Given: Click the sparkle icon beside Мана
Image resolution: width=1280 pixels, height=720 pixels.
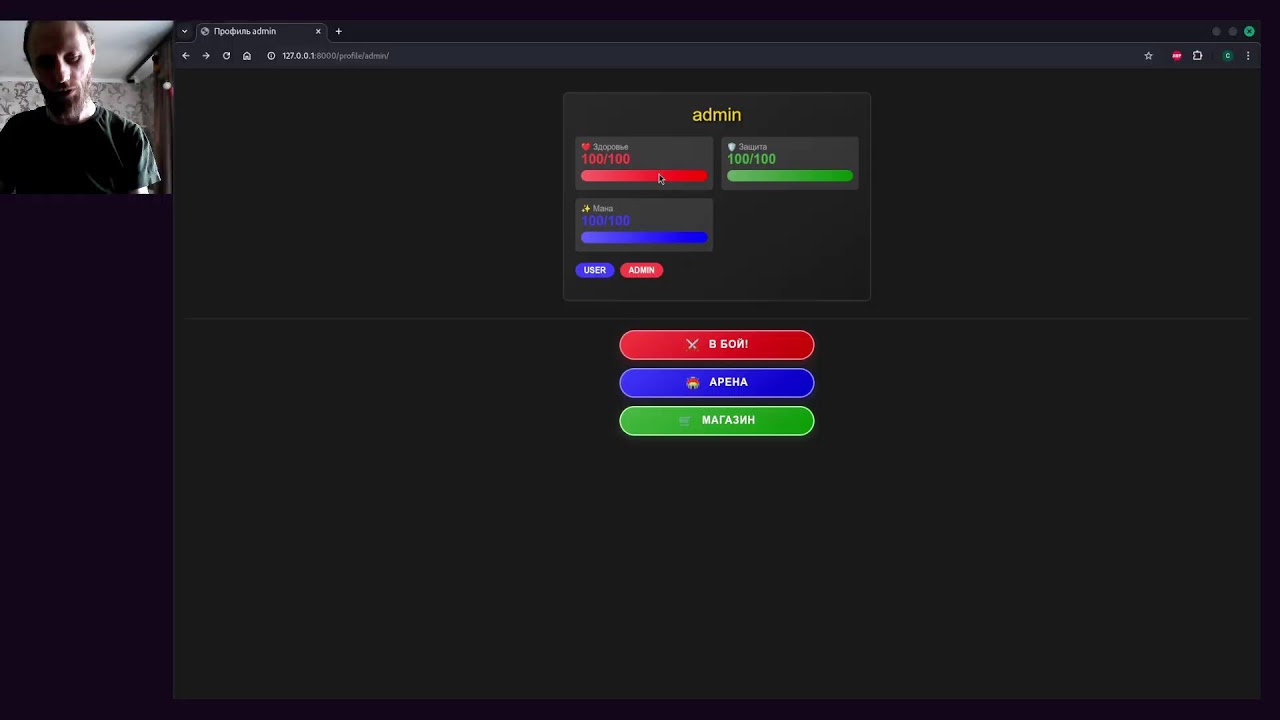Looking at the screenshot, I should coord(586,208).
